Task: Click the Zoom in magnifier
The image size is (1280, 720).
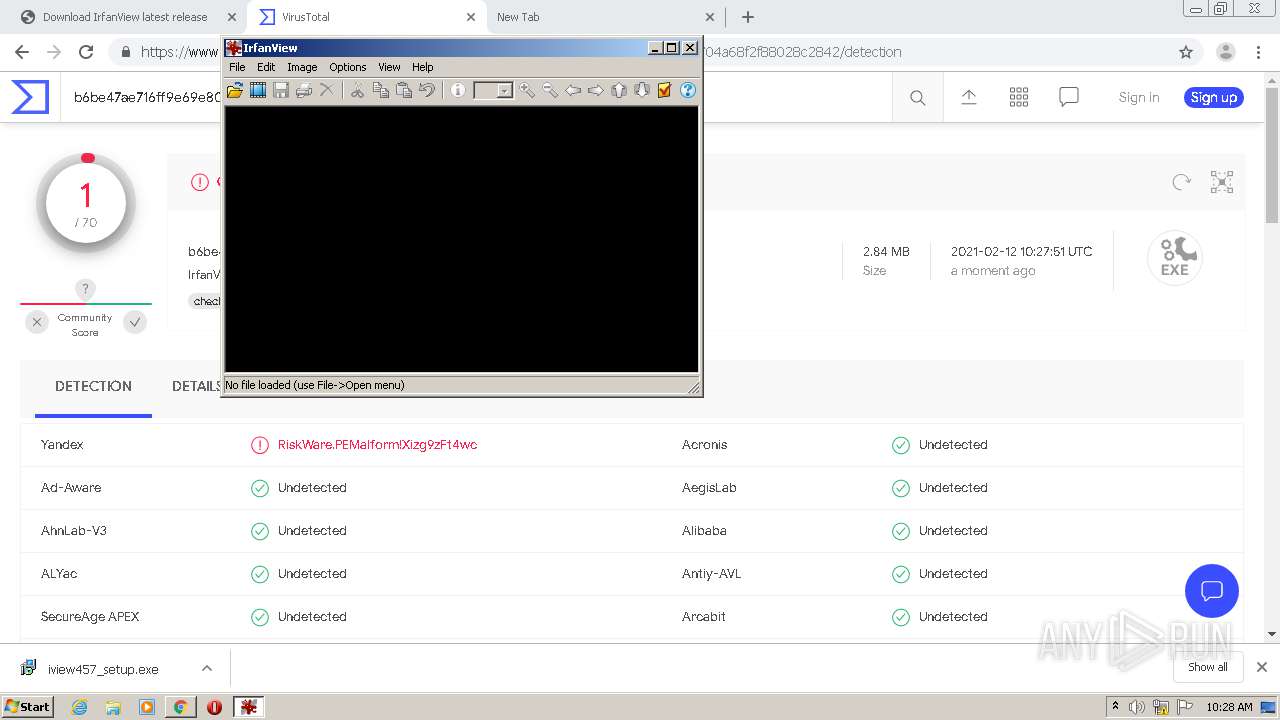Action: [527, 90]
